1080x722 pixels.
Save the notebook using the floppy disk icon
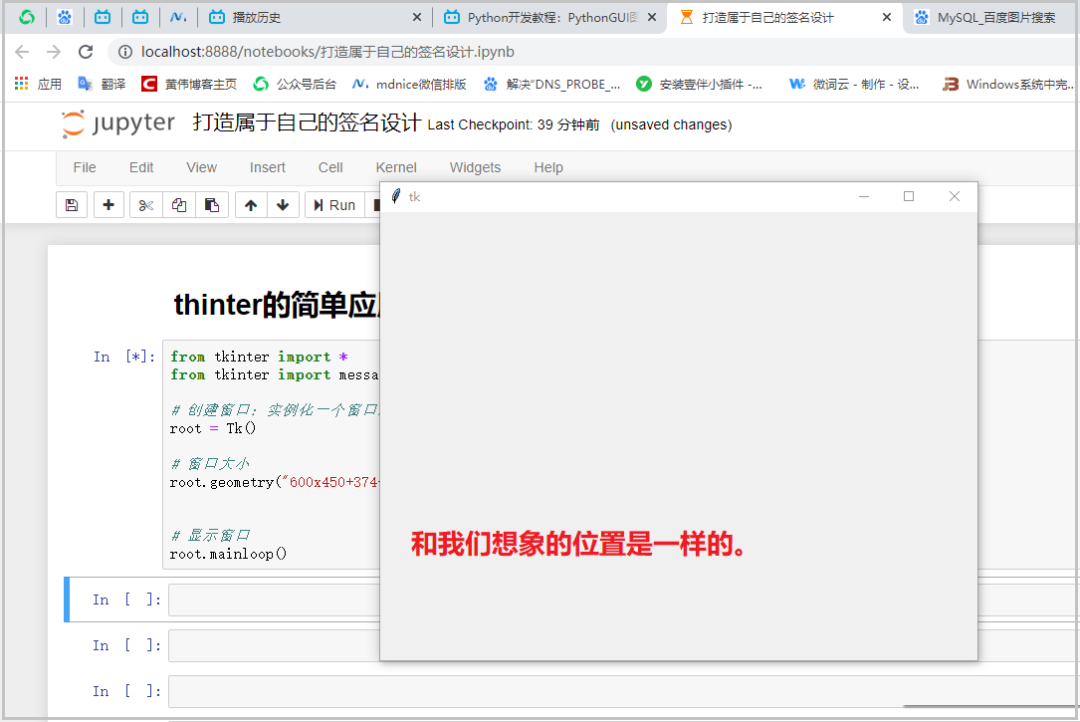(x=71, y=204)
